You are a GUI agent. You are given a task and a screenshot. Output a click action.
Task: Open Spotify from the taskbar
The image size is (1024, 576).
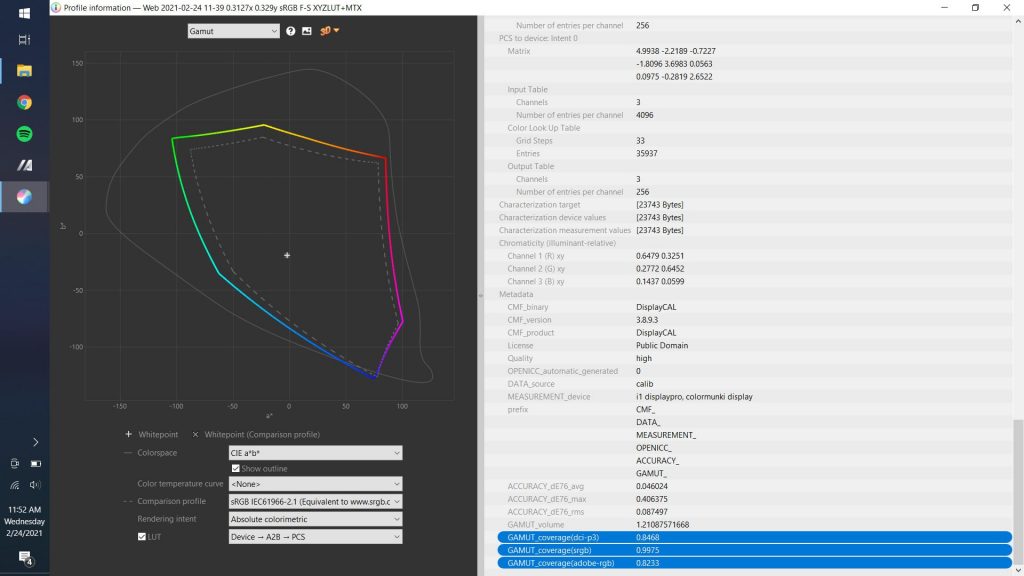[24, 134]
